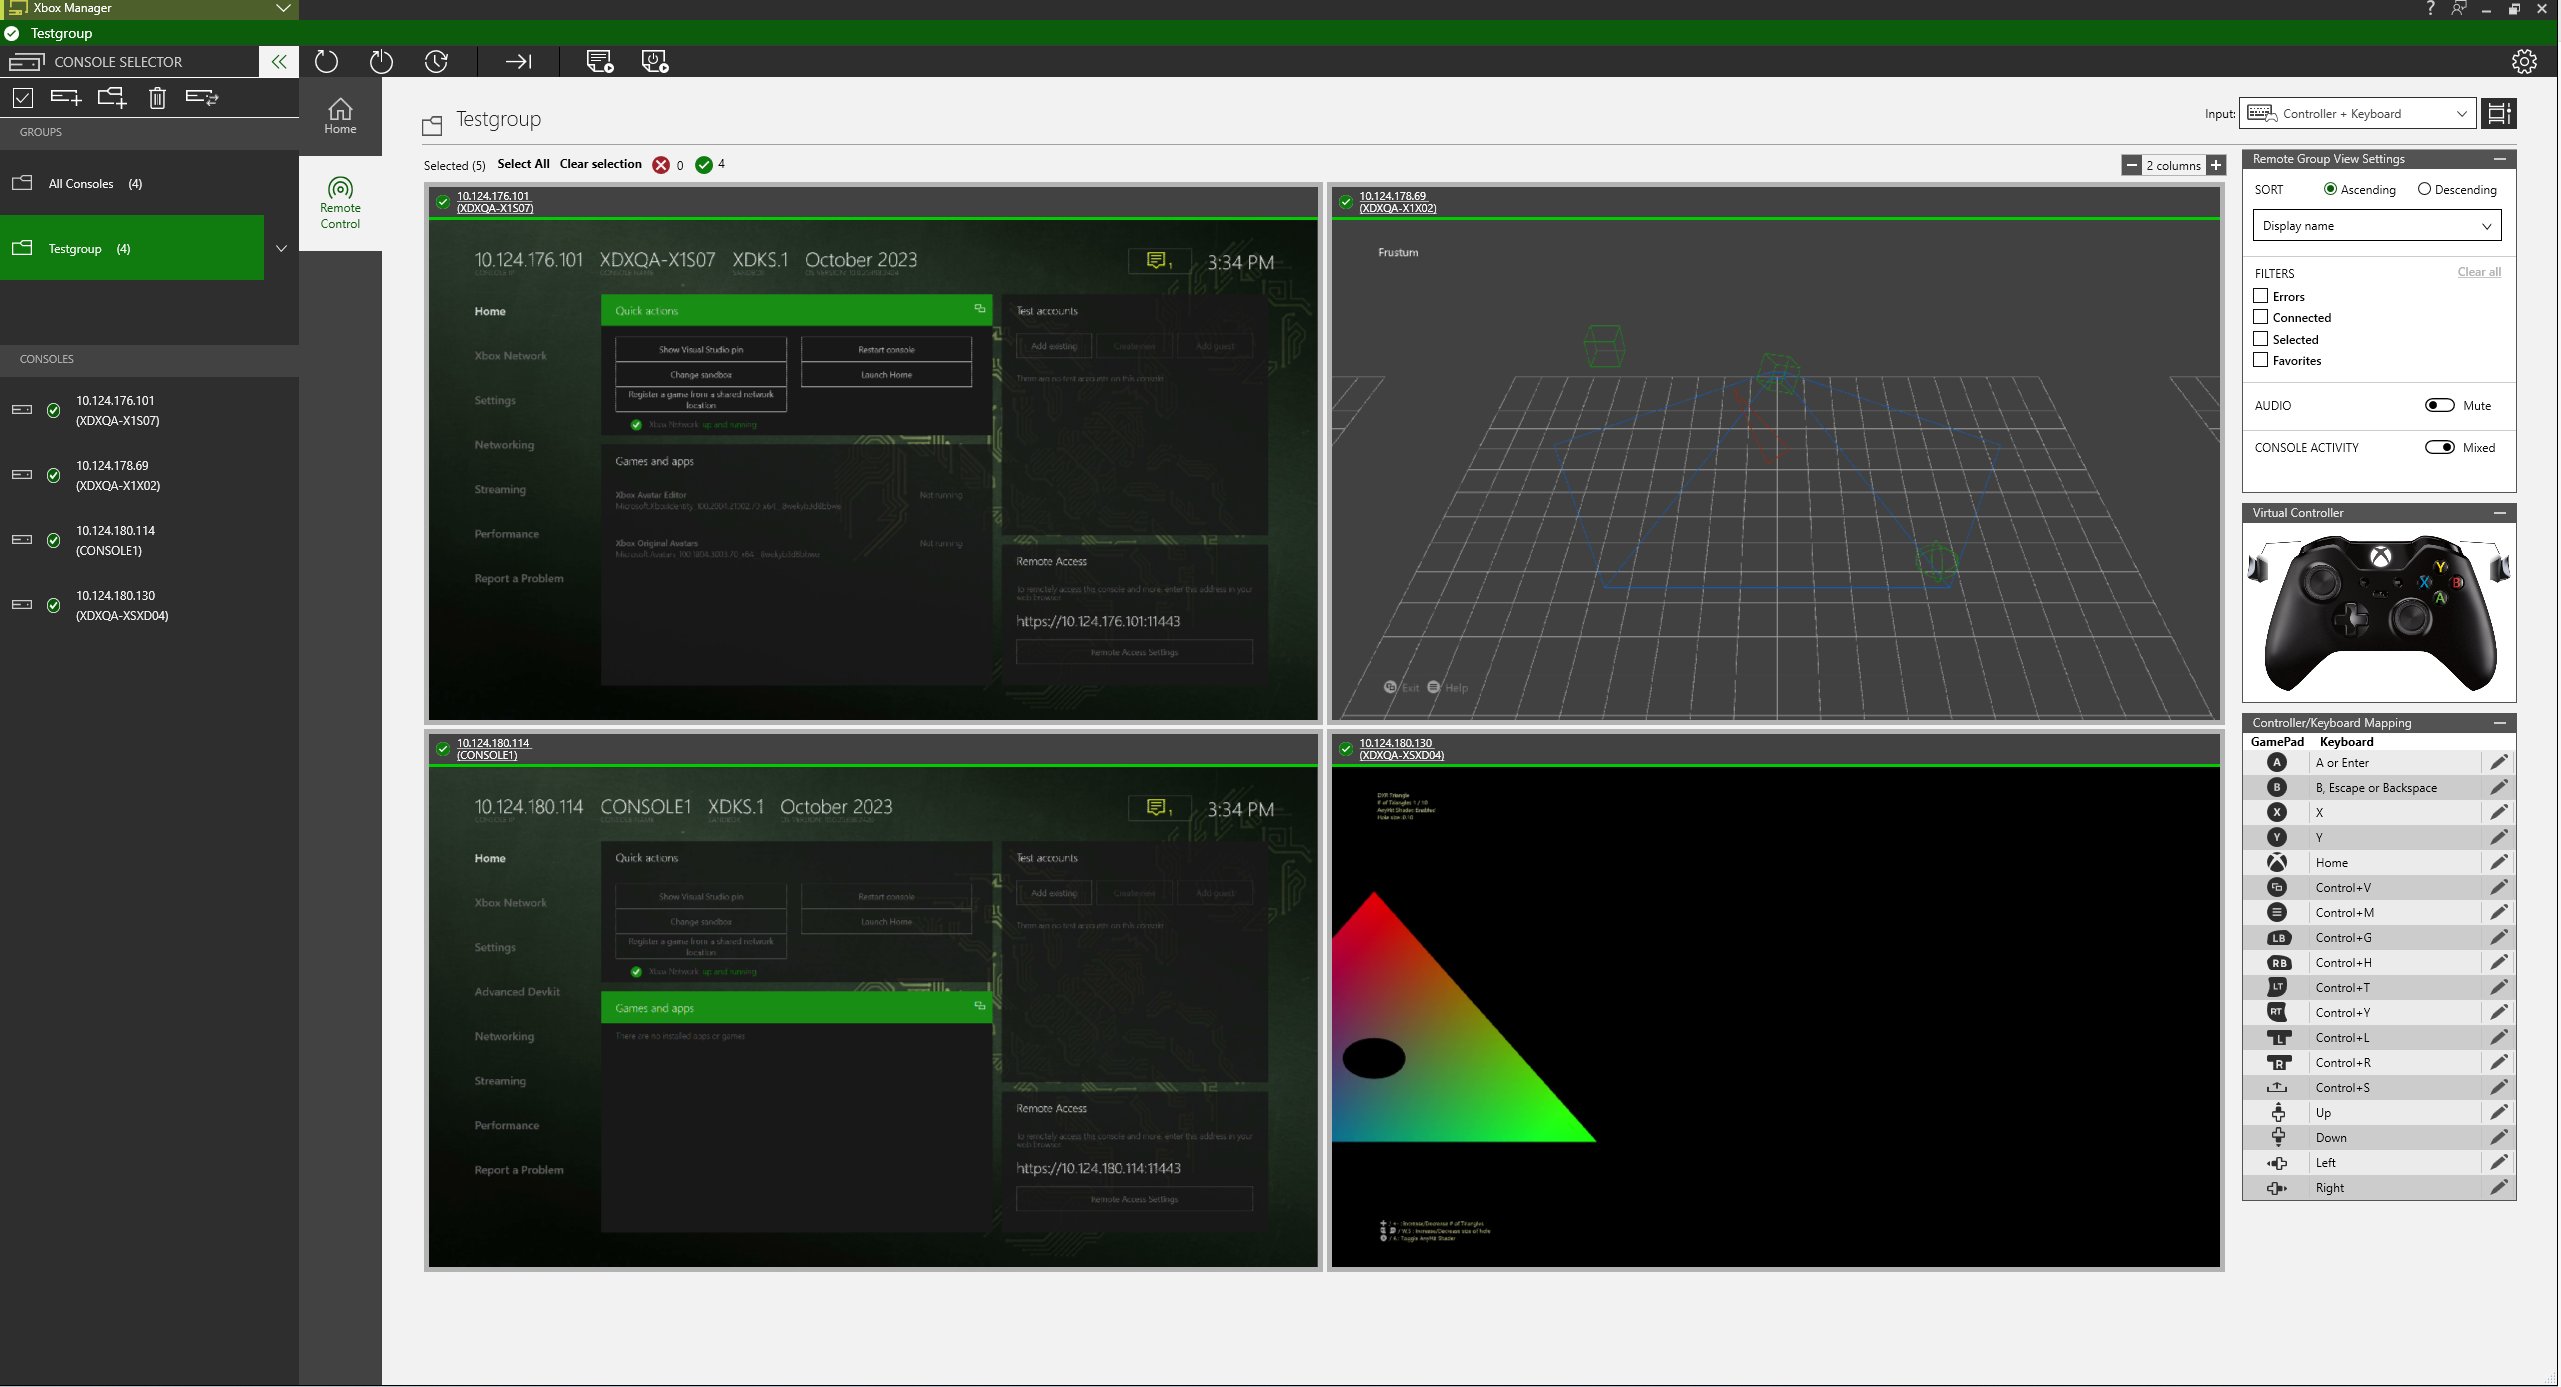Click the Clear selection link
The image size is (2561, 1387).
click(x=600, y=164)
